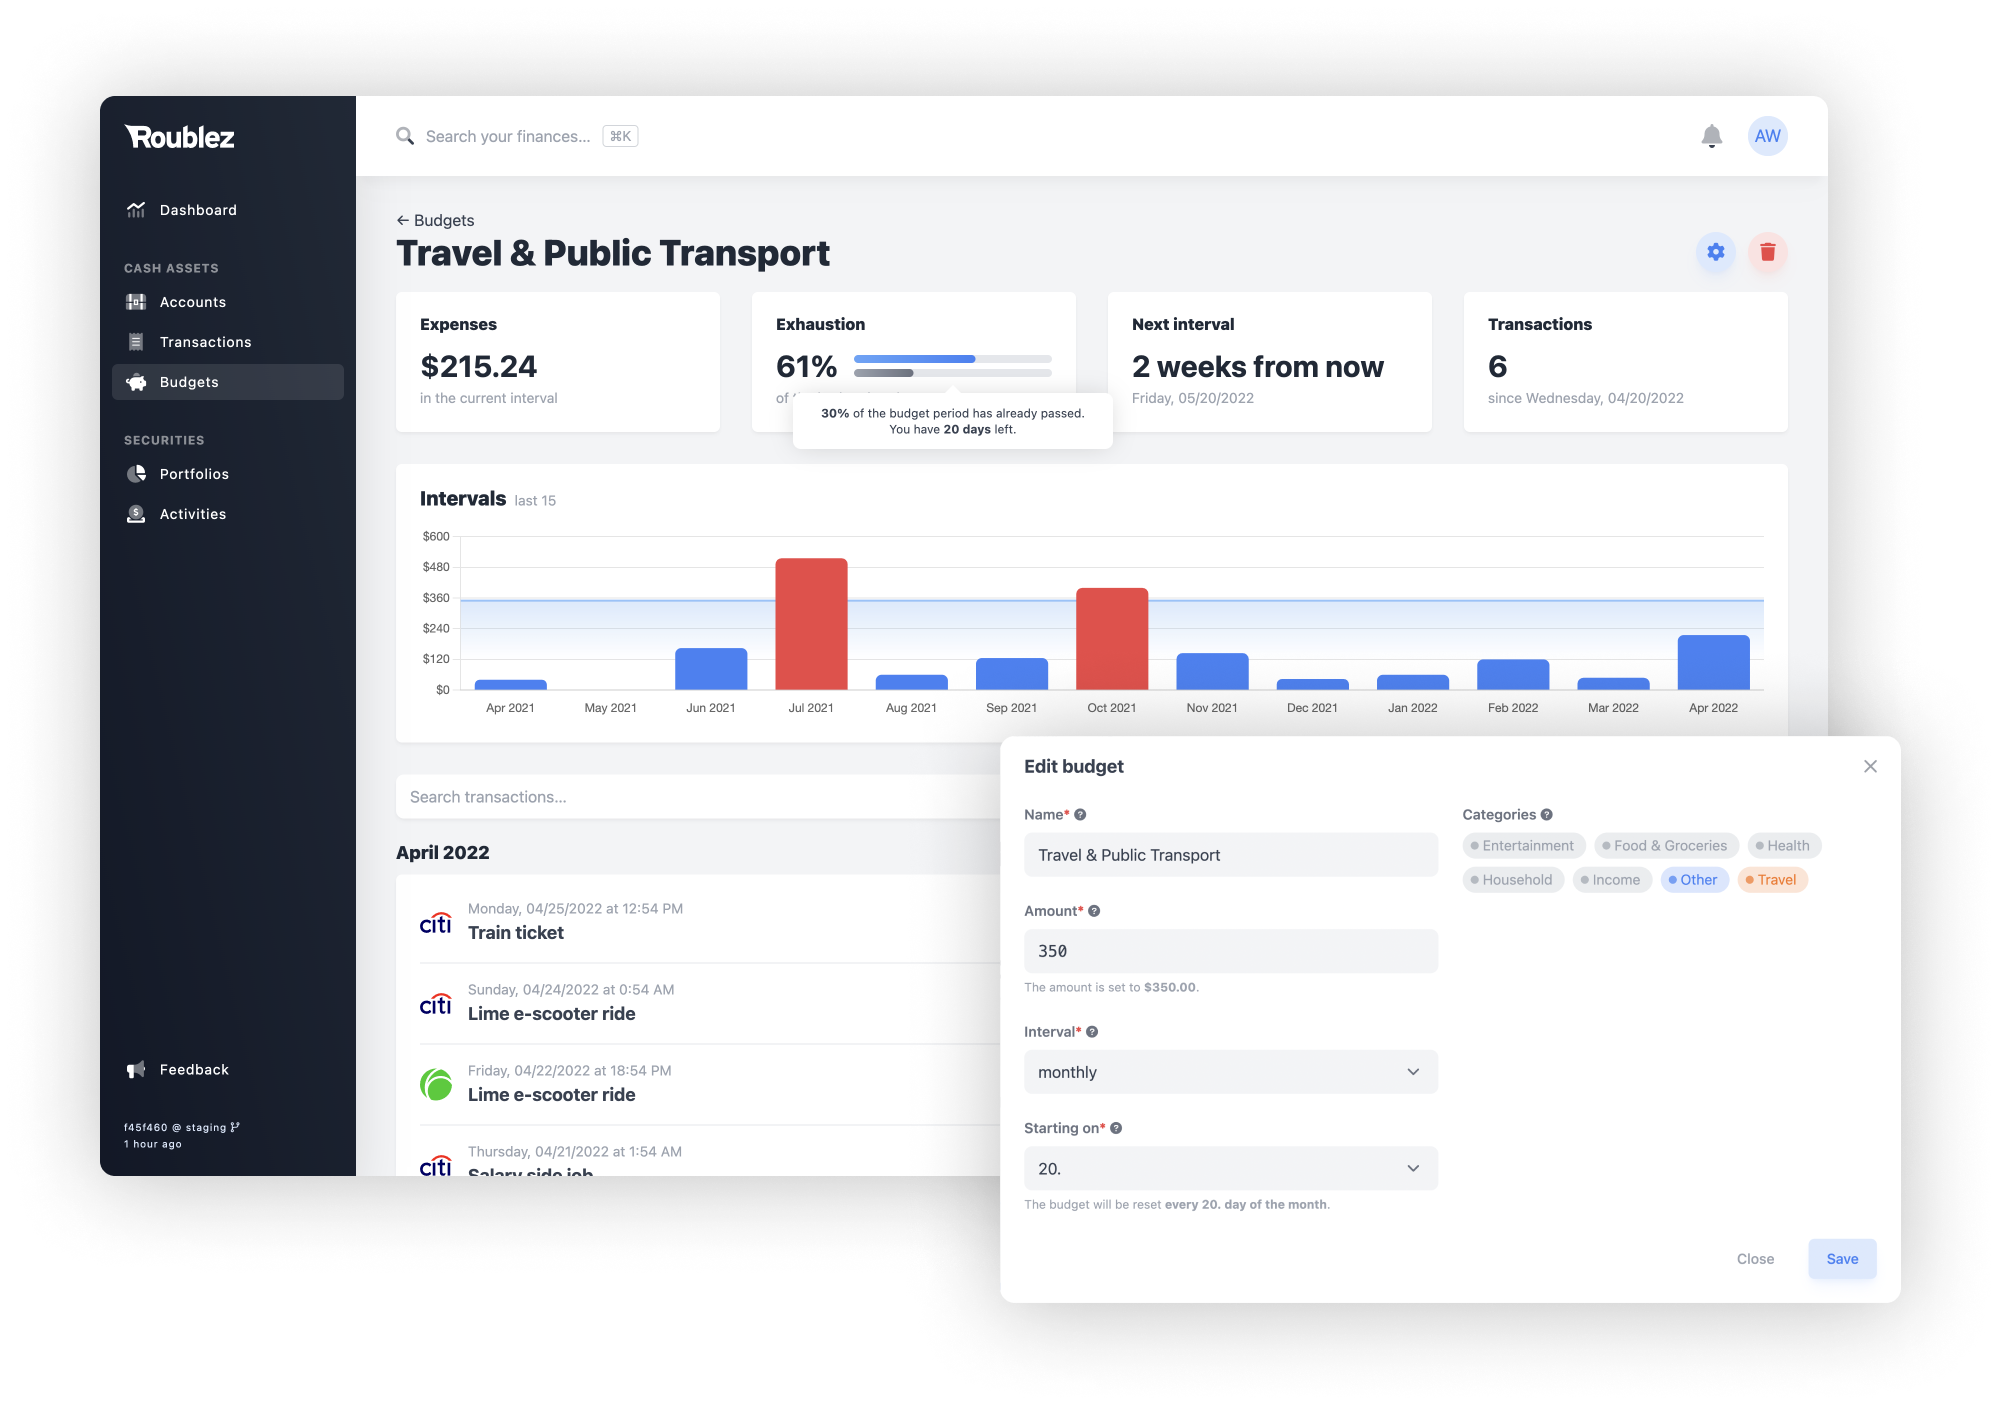Click the Transactions receipt icon

(136, 342)
